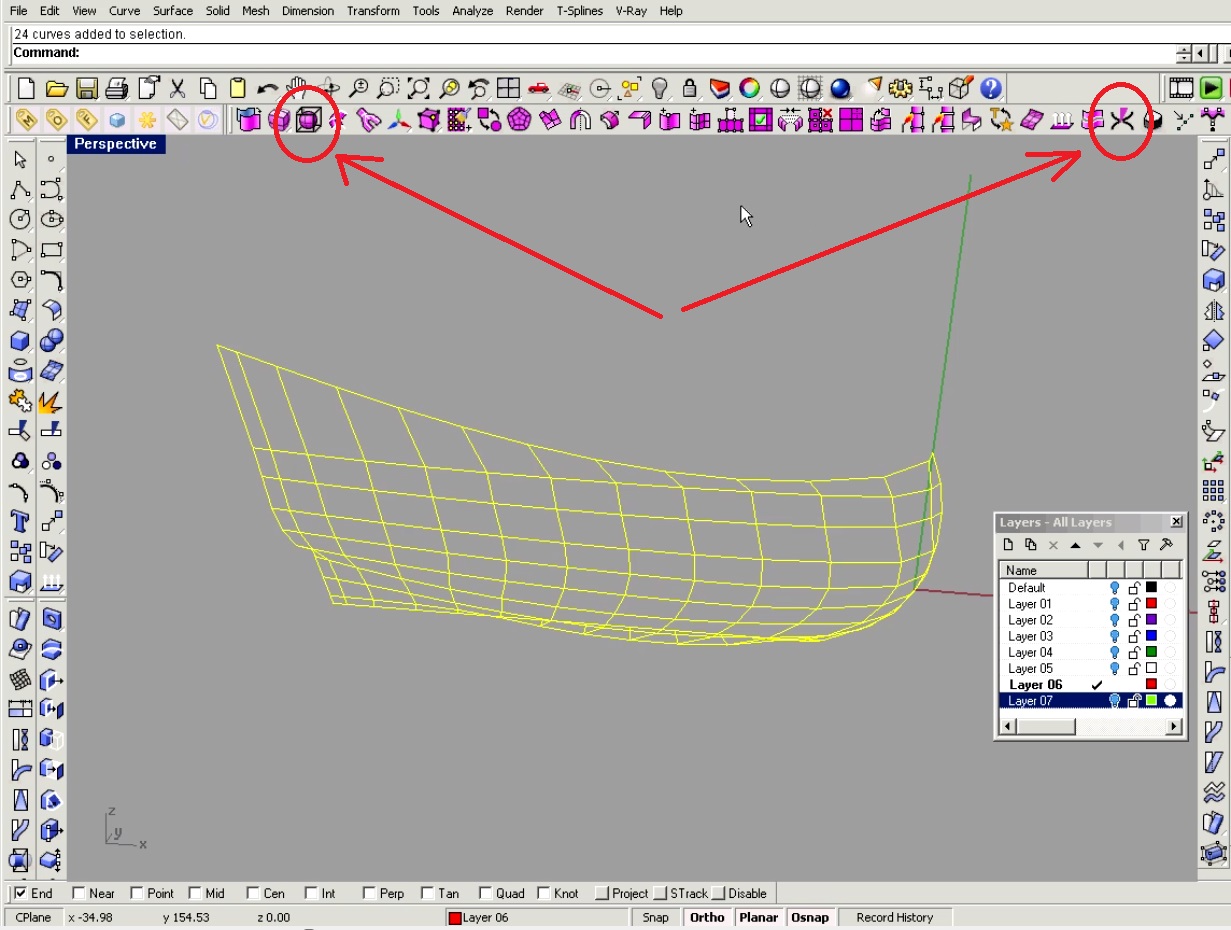Click the Save file icon
1231x930 pixels.
(87, 88)
